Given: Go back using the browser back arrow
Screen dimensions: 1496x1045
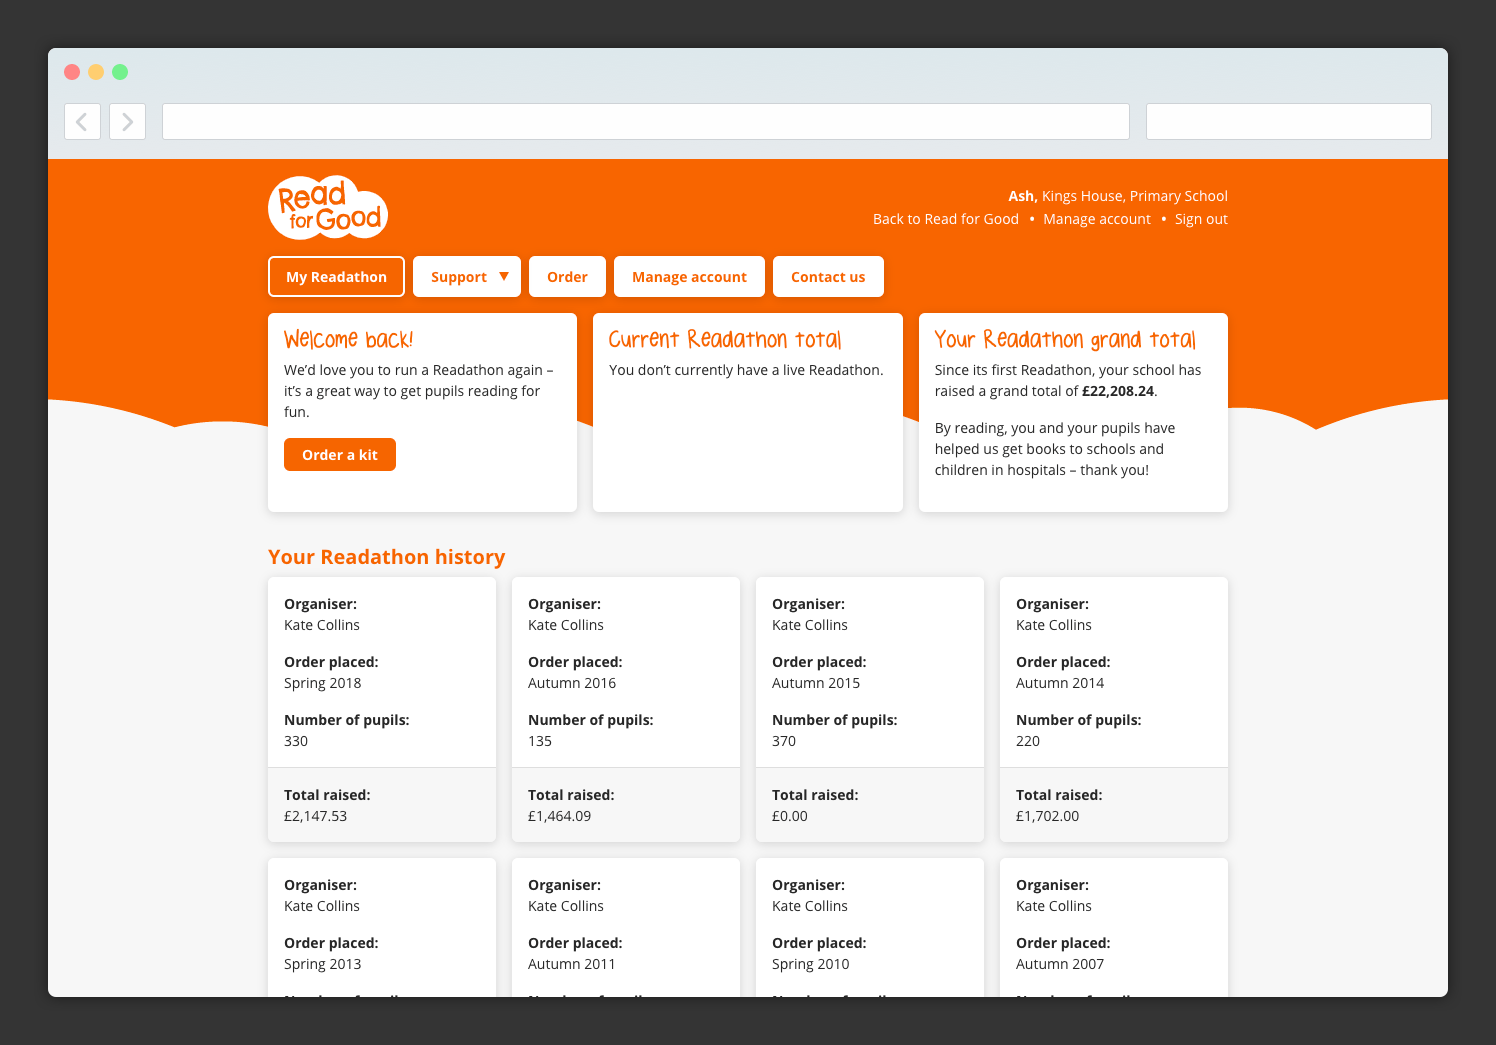Looking at the screenshot, I should 82,122.
